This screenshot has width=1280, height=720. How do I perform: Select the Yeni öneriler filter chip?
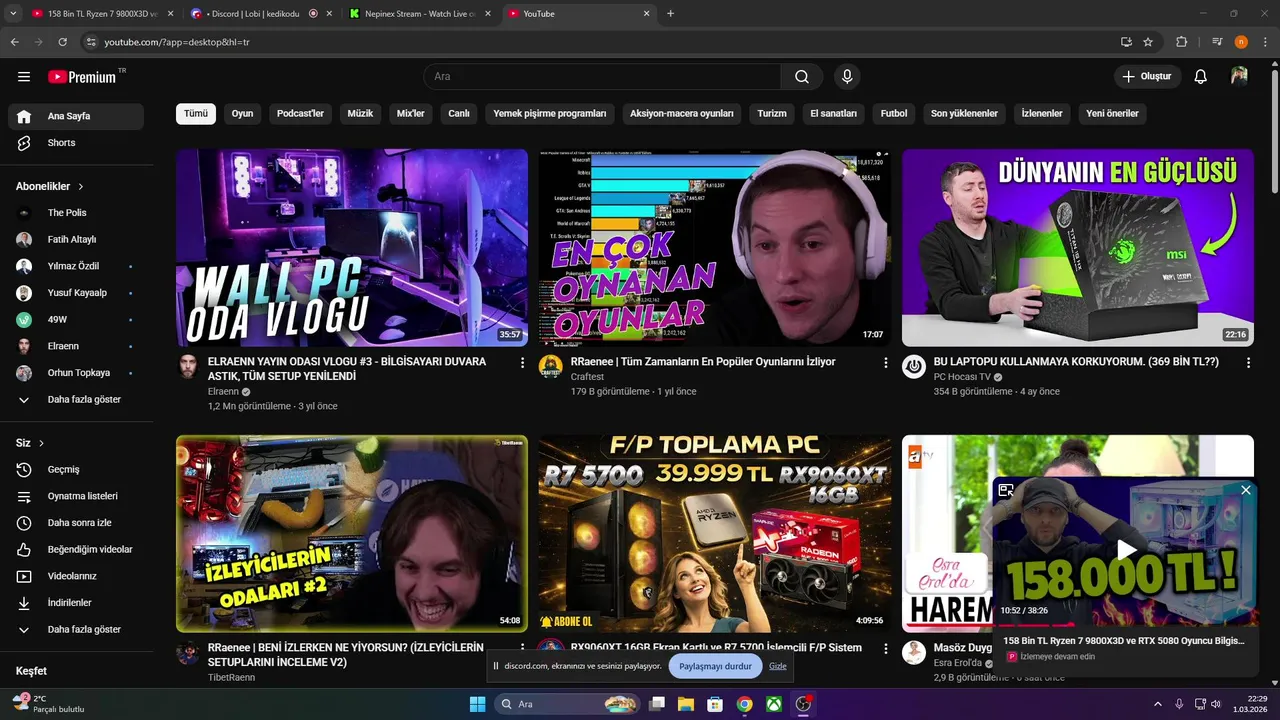(x=1112, y=114)
